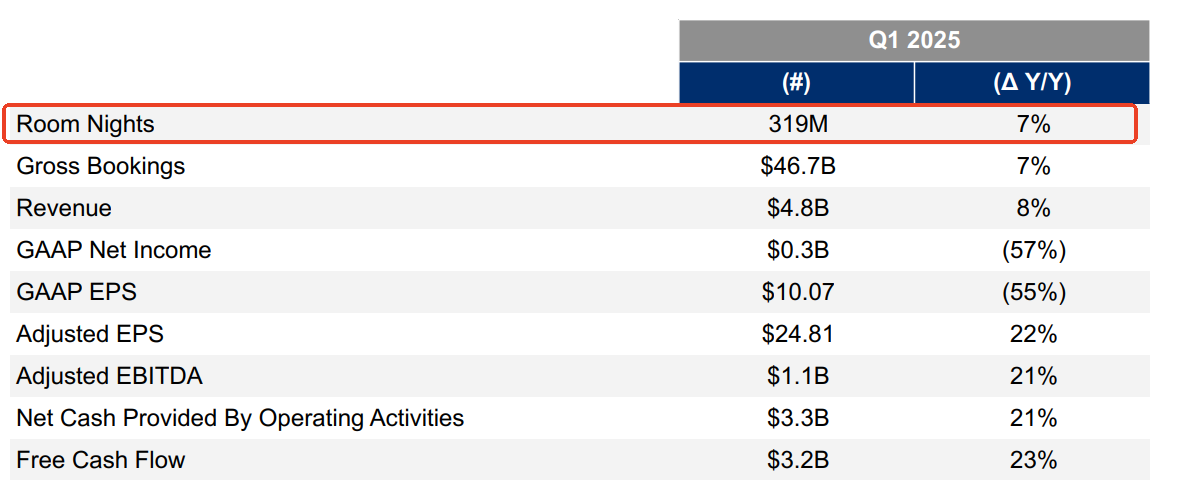The height and width of the screenshot is (480, 1183).
Task: Select the (57%) net income change
Action: point(1033,250)
